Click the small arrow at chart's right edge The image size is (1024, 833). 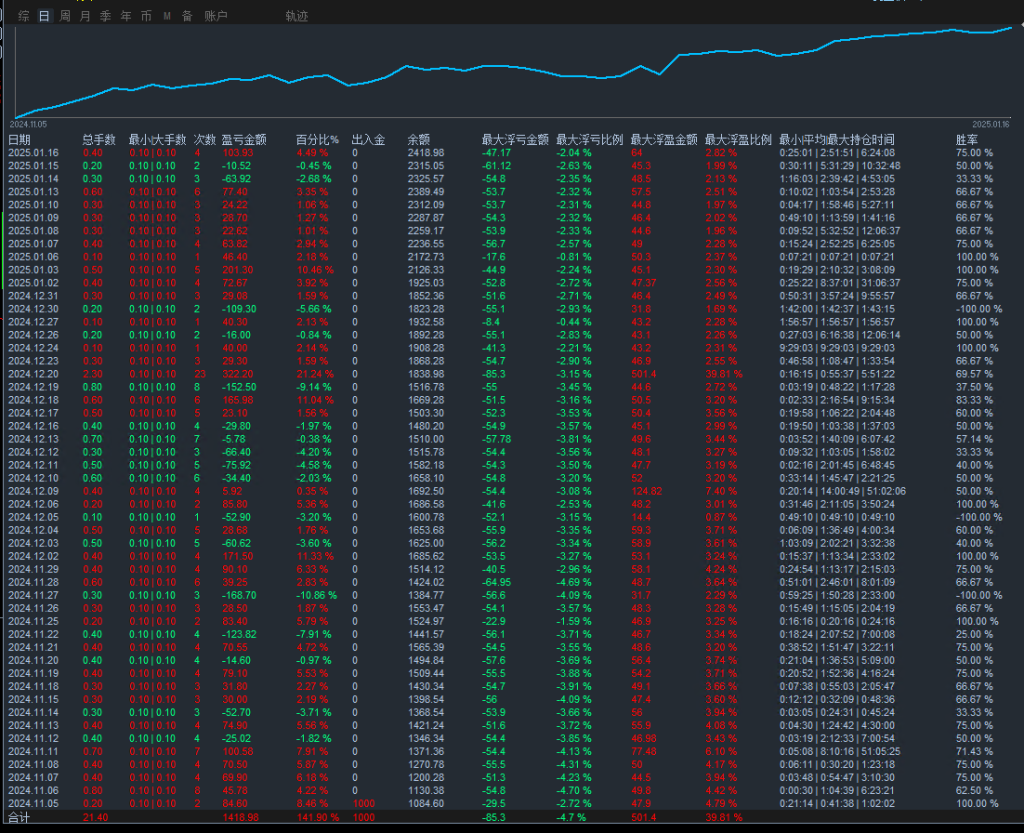[x=1019, y=24]
